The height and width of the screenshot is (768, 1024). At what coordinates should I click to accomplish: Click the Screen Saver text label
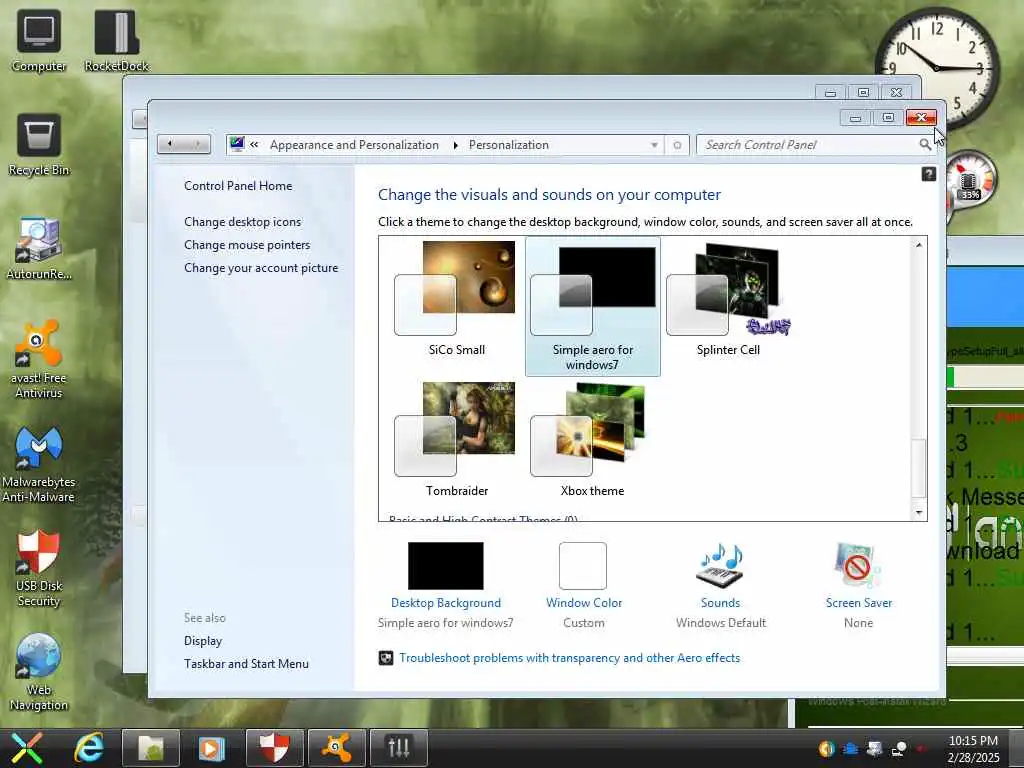pyautogui.click(x=858, y=603)
